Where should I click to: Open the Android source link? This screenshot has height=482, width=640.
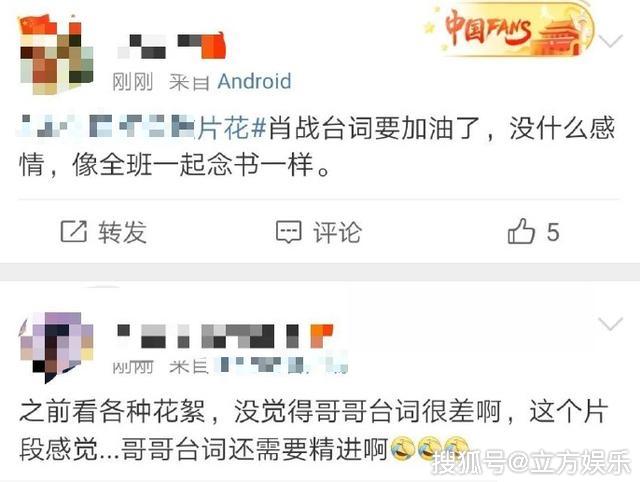254,81
